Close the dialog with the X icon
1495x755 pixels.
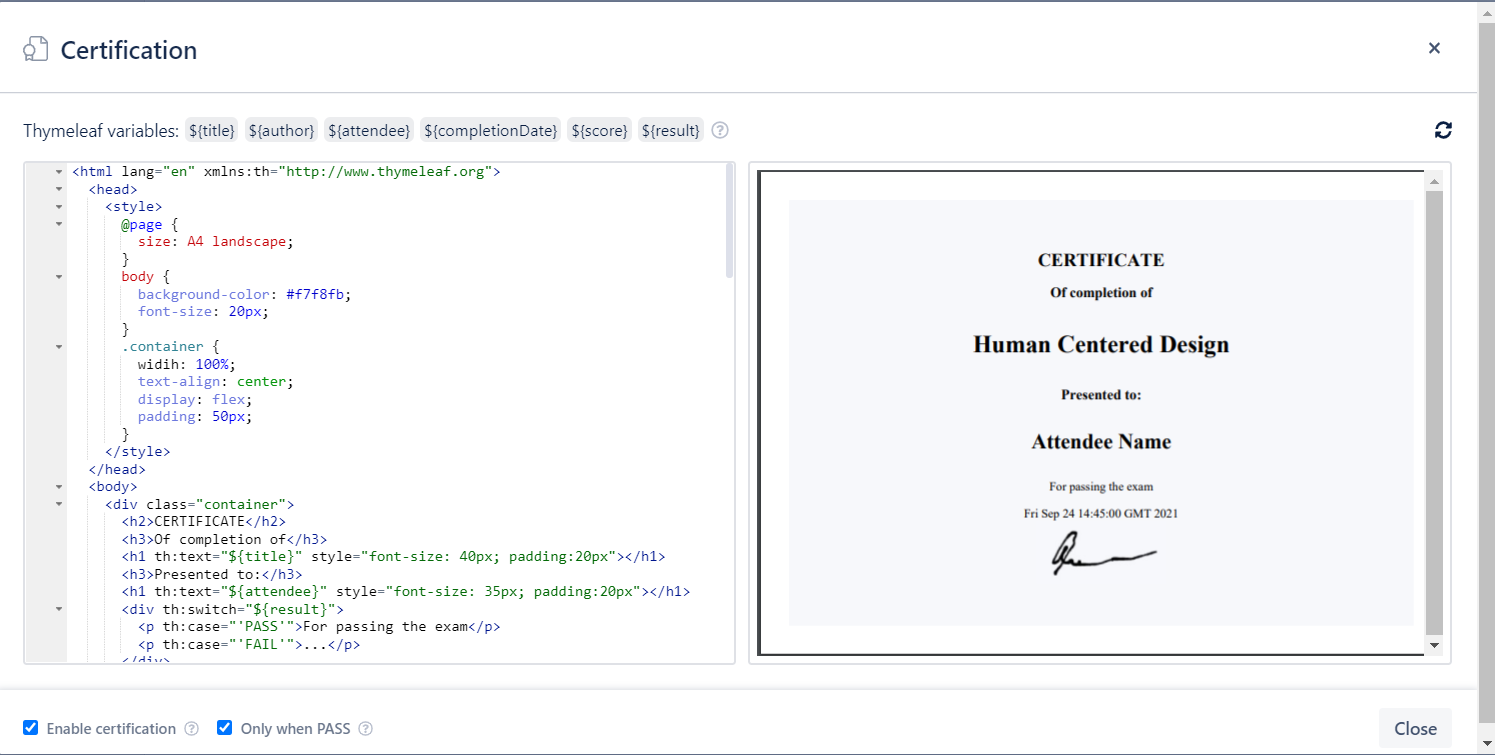[1434, 48]
